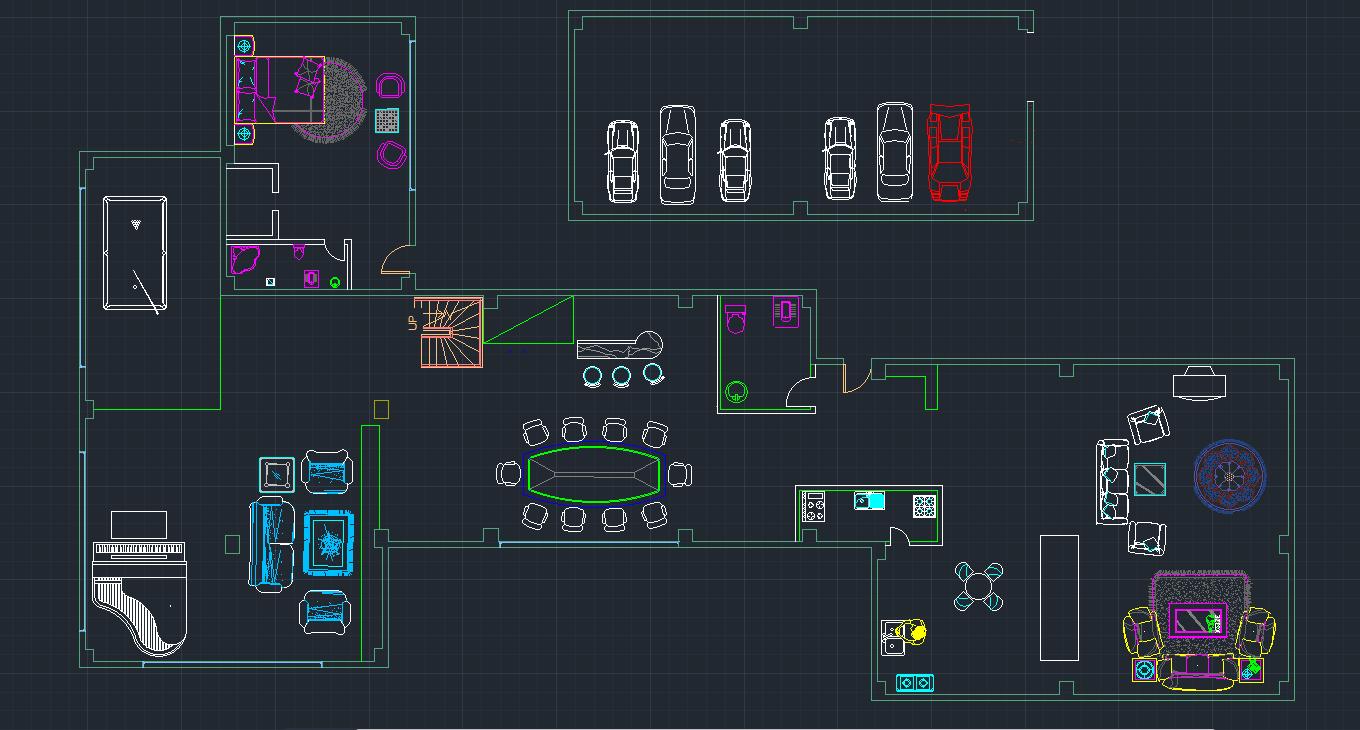Viewport: 1360px width, 730px height.
Task: Pick the green round basin in central bathroom
Action: [x=737, y=392]
